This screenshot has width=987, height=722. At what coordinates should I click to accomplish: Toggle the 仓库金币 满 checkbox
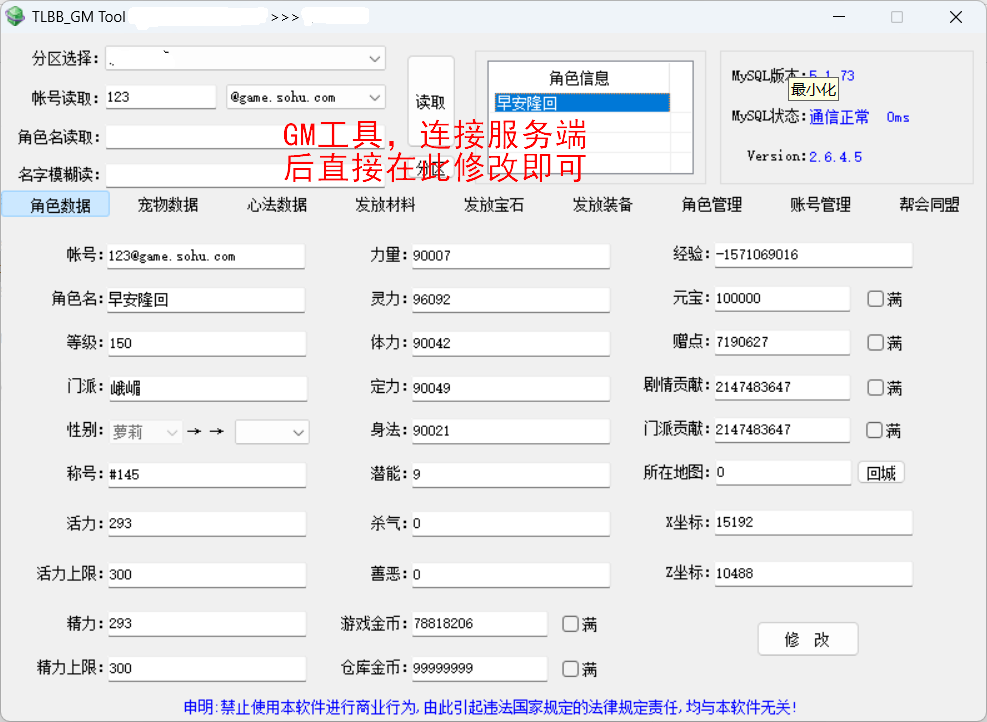coord(570,669)
